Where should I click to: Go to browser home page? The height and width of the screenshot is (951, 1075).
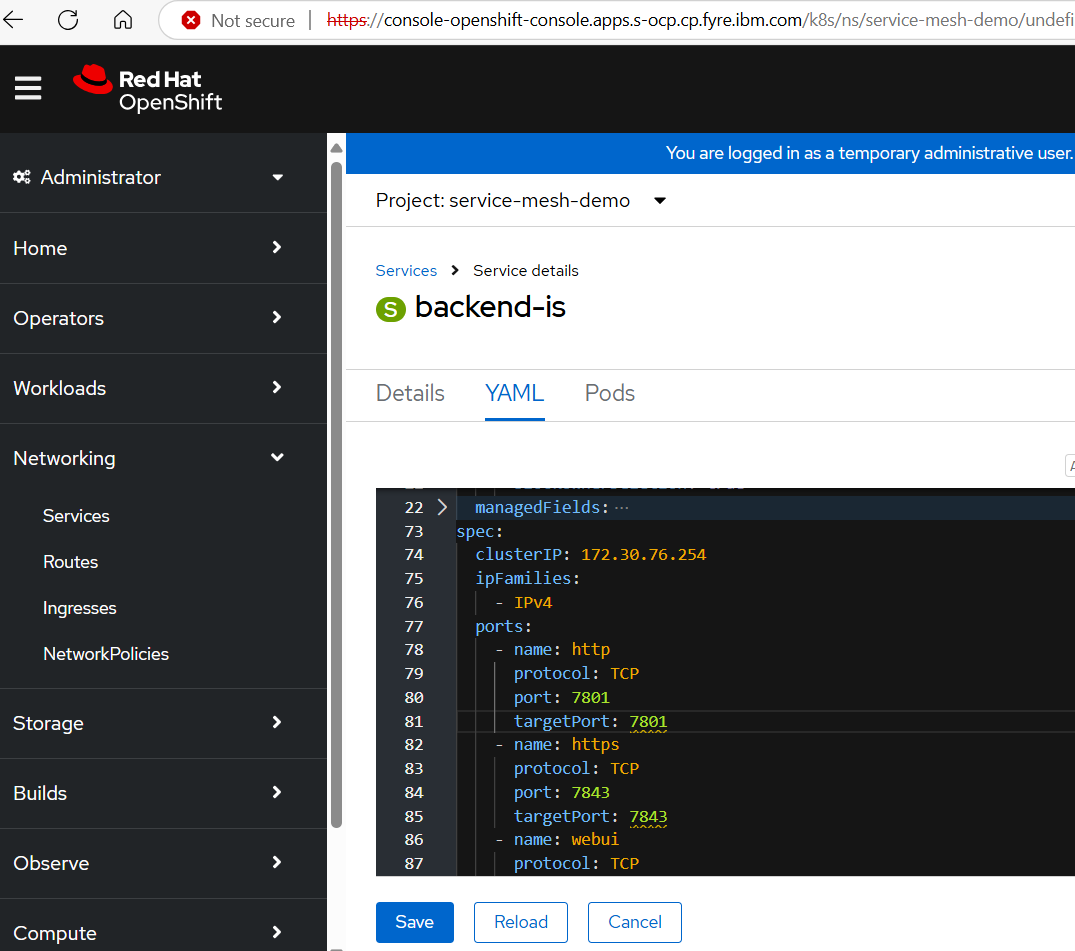(123, 20)
